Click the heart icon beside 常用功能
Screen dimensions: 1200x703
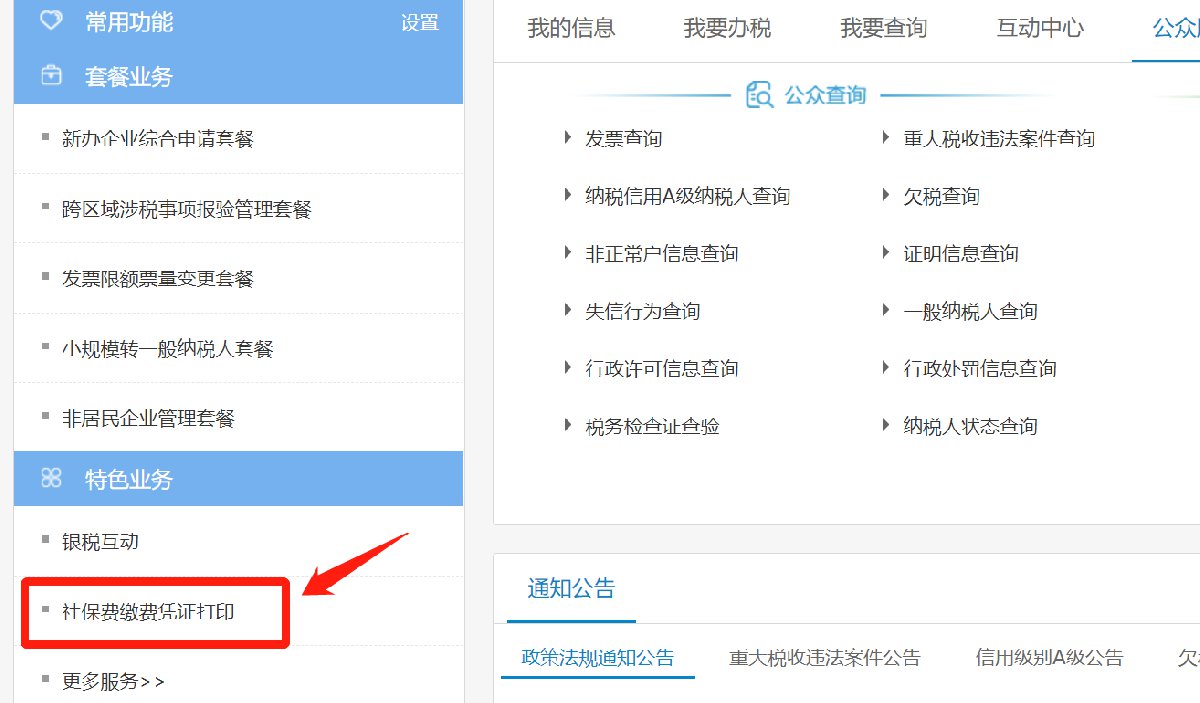(51, 22)
